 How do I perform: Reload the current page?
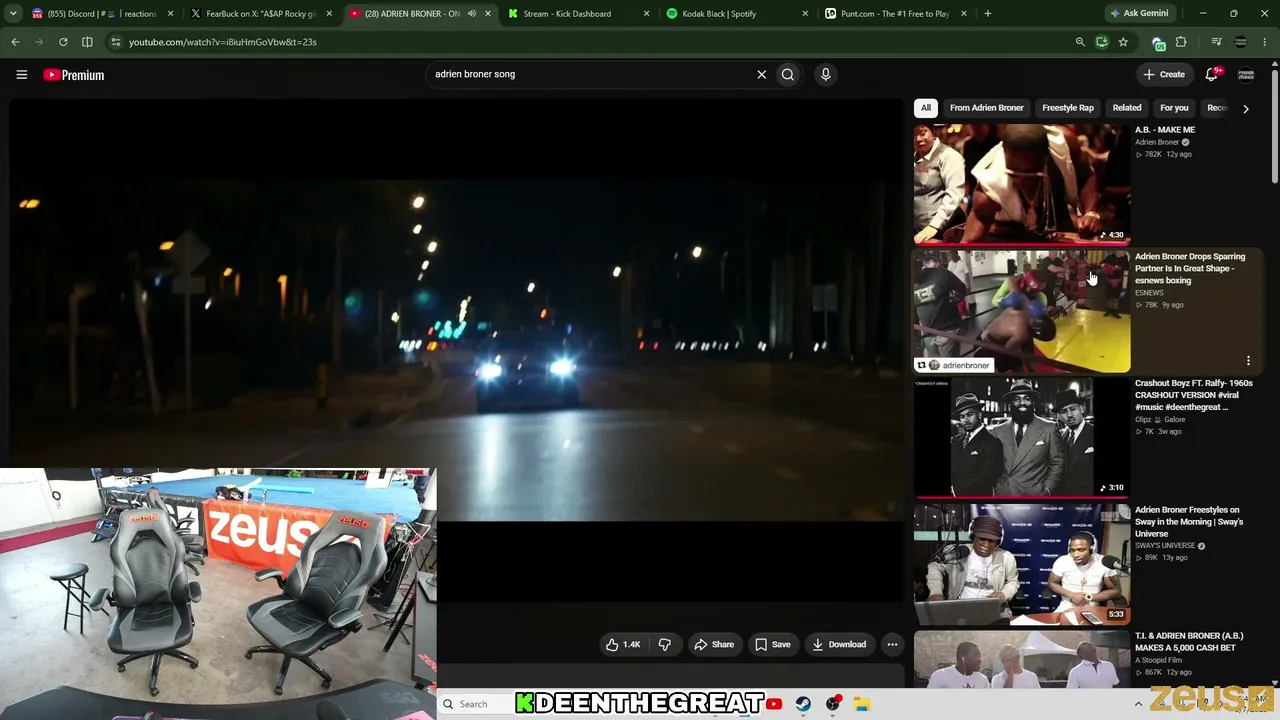point(63,42)
